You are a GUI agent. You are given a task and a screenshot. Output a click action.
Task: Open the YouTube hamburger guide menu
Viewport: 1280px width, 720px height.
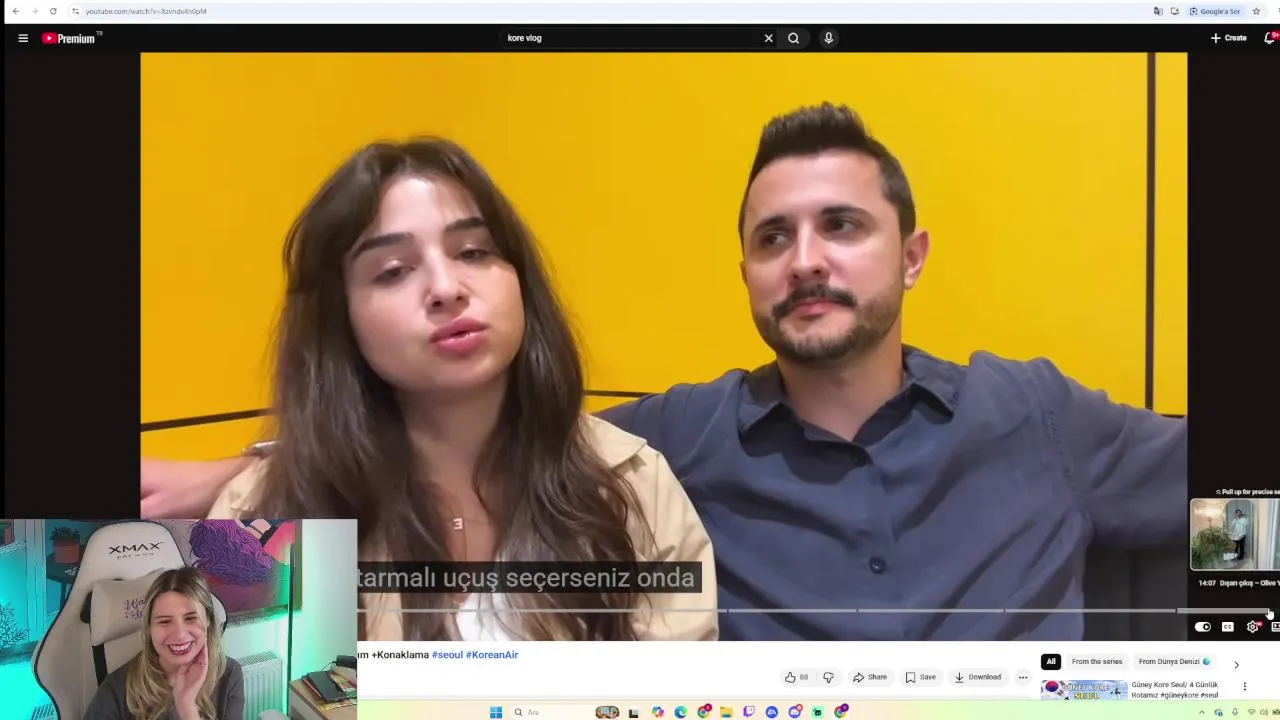23,38
